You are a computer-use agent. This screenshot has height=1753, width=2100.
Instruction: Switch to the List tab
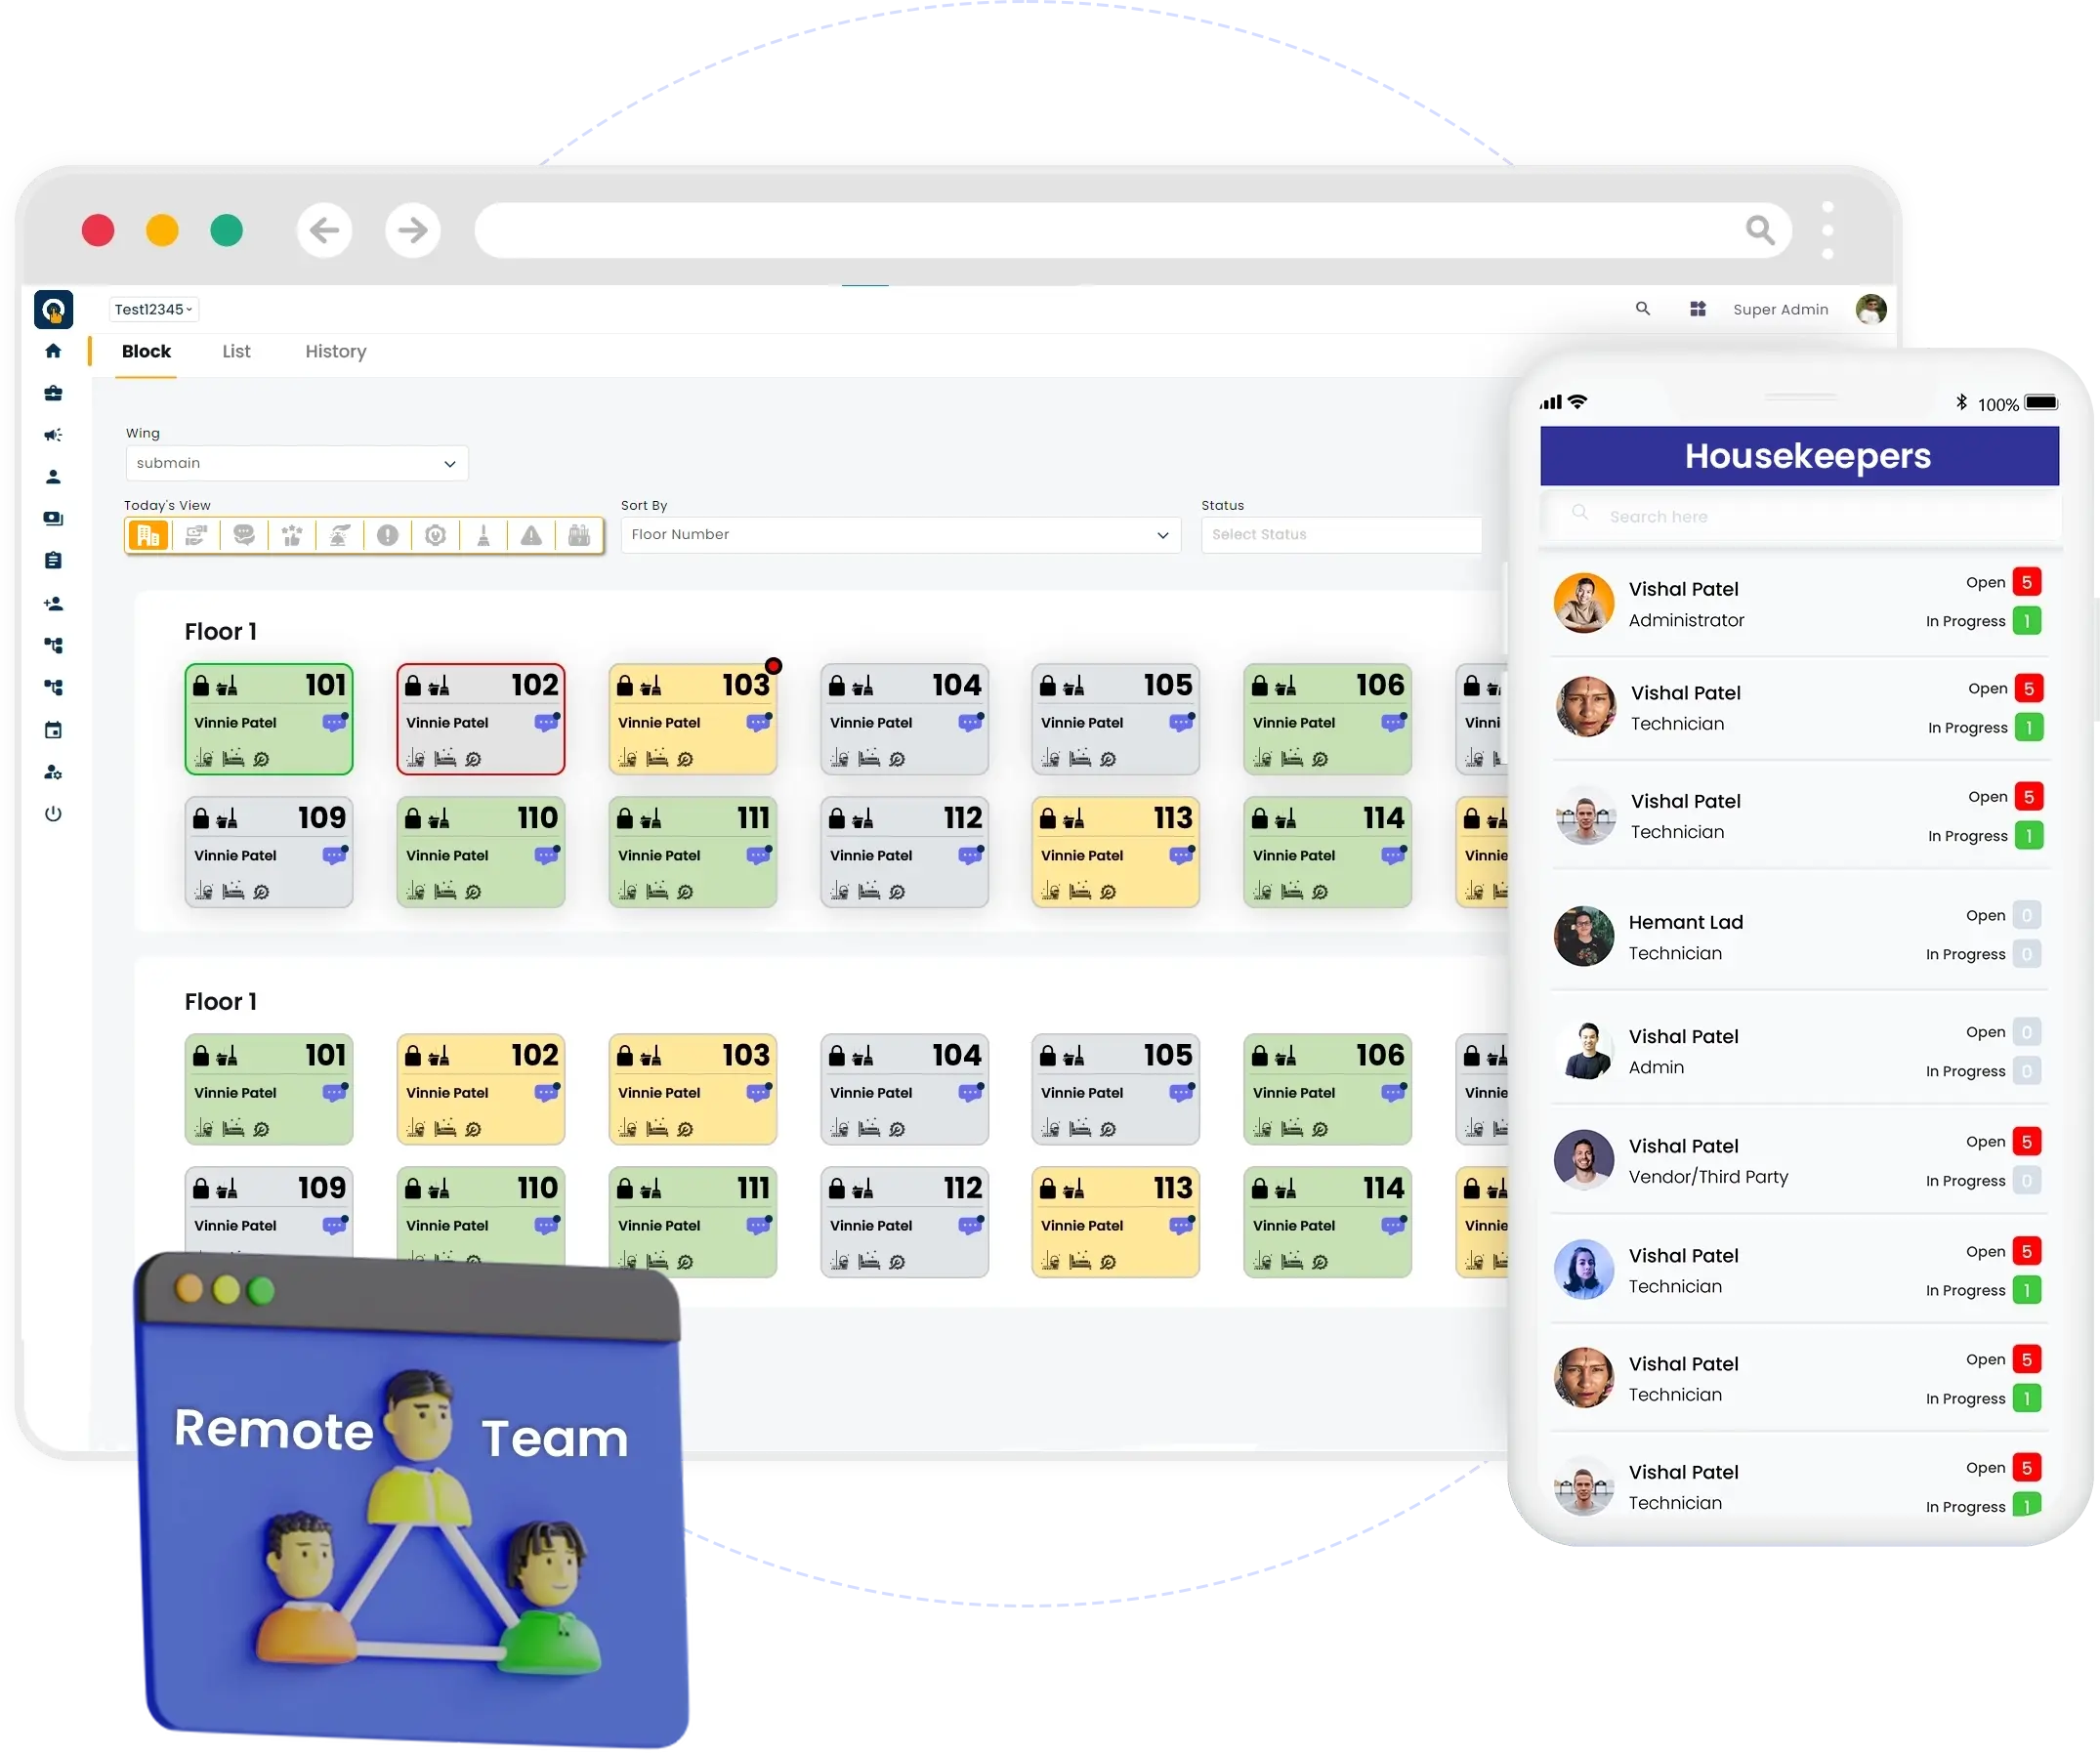(x=235, y=351)
